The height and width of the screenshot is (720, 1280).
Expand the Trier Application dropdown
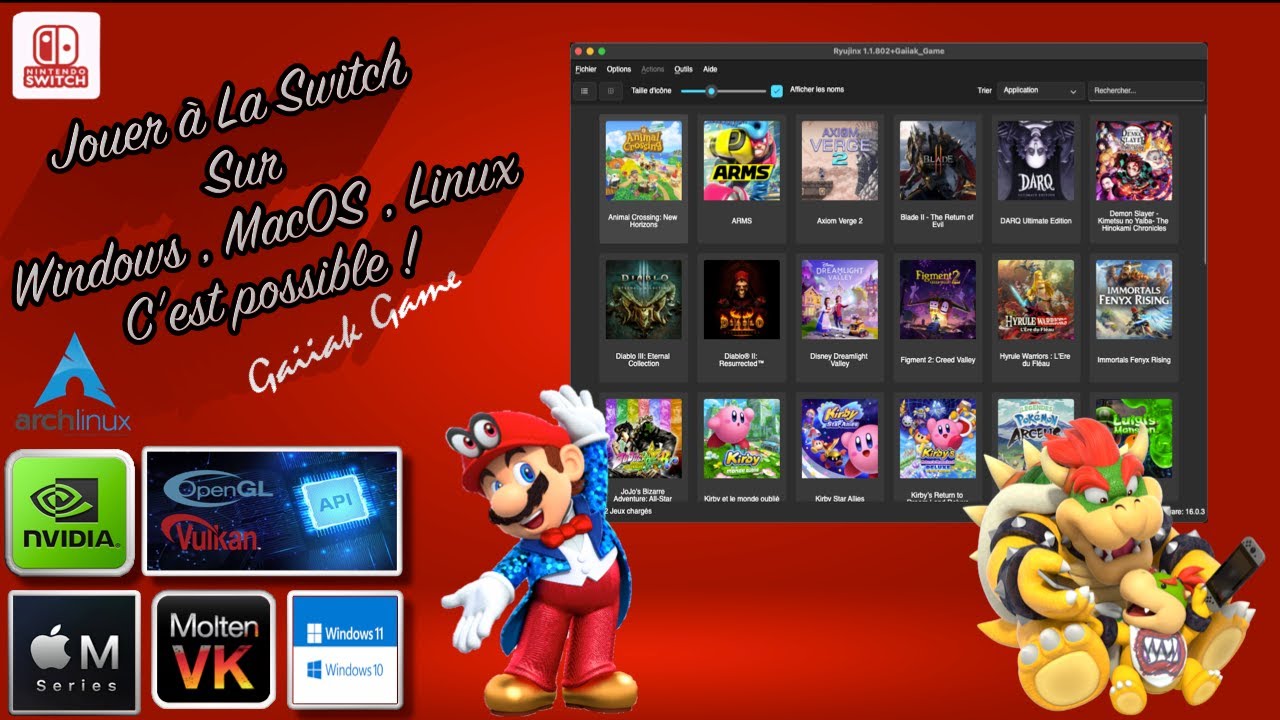pyautogui.click(x=1040, y=91)
